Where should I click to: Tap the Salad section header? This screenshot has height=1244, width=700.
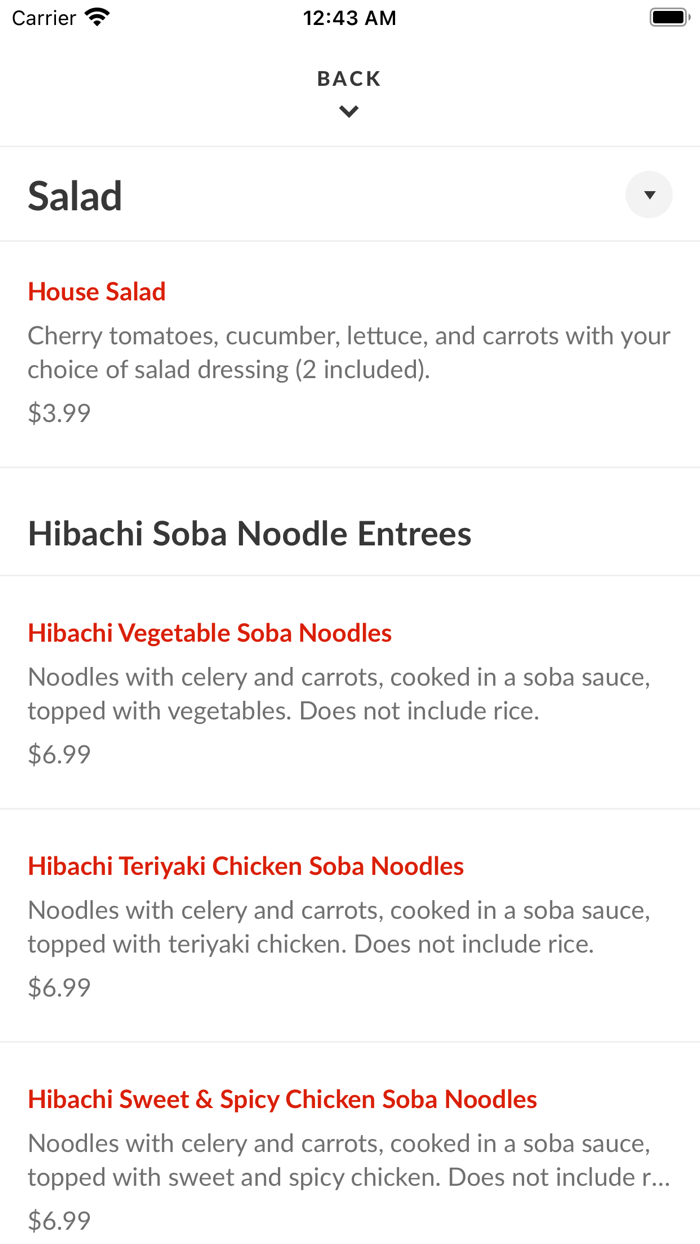[x=74, y=195]
